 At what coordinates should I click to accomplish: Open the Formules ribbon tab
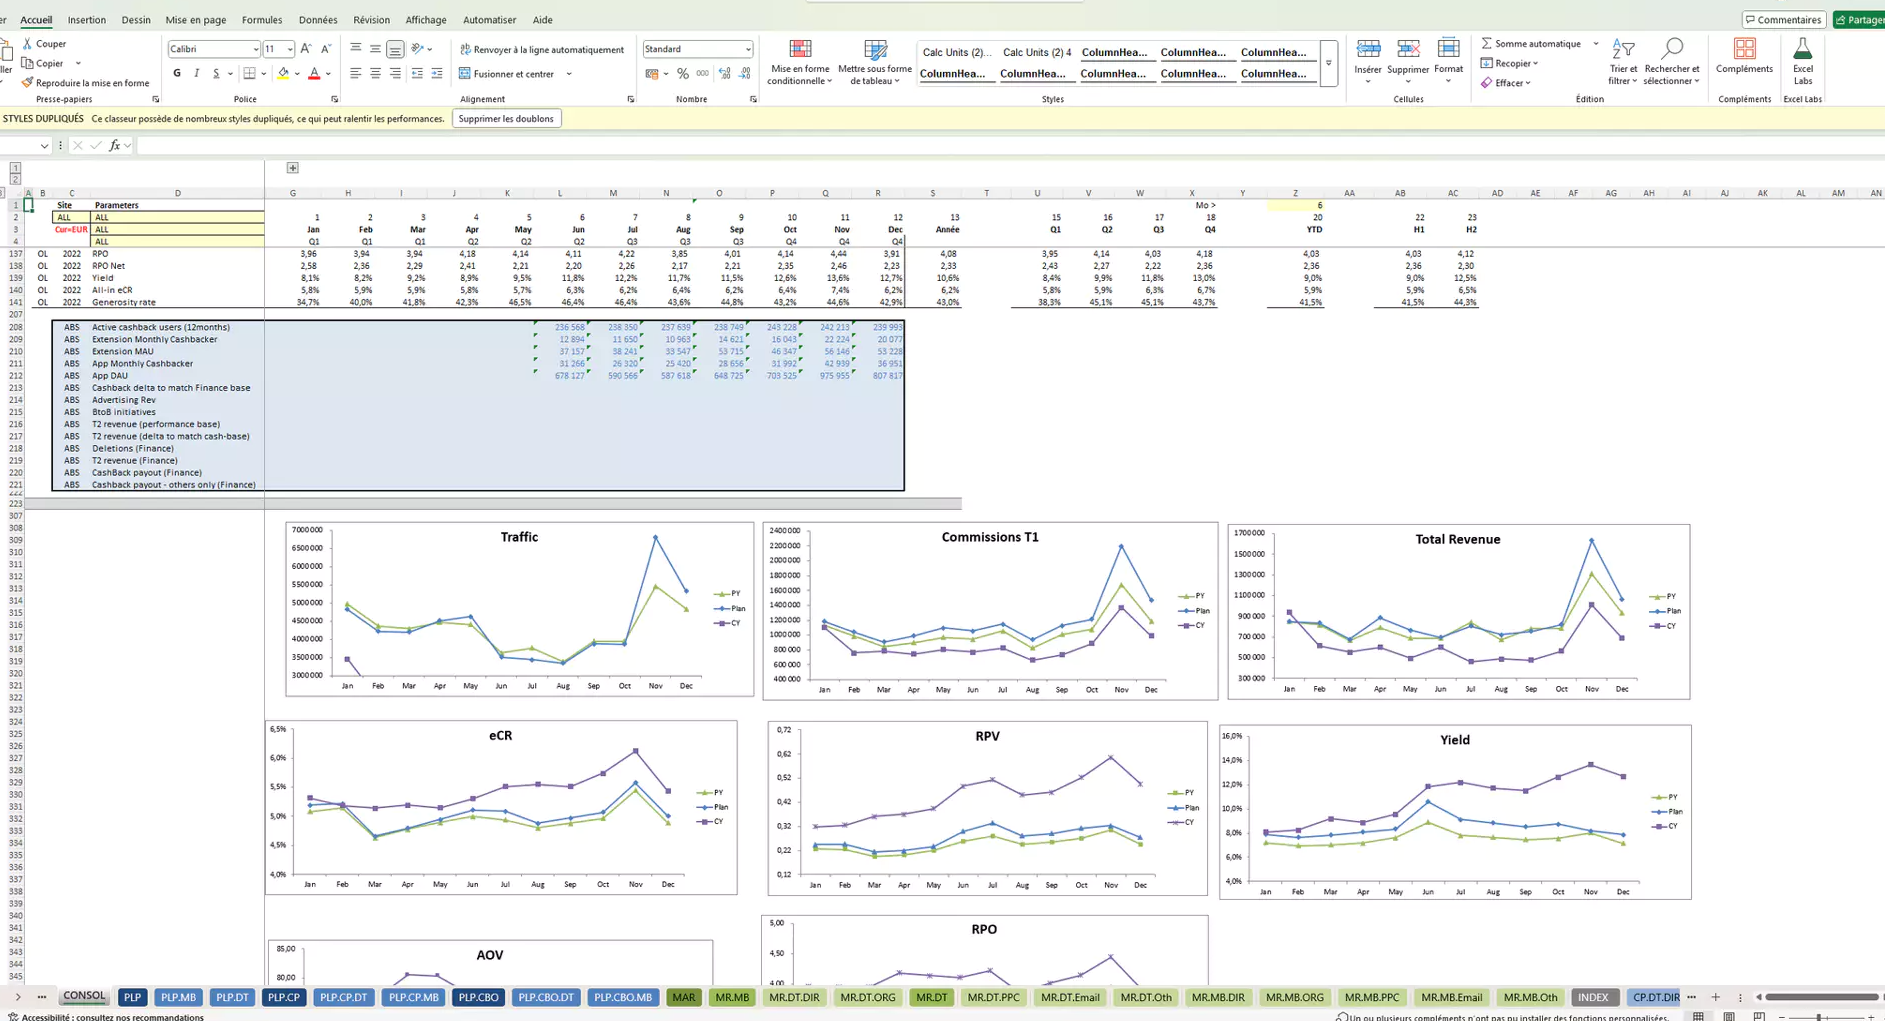coord(262,20)
